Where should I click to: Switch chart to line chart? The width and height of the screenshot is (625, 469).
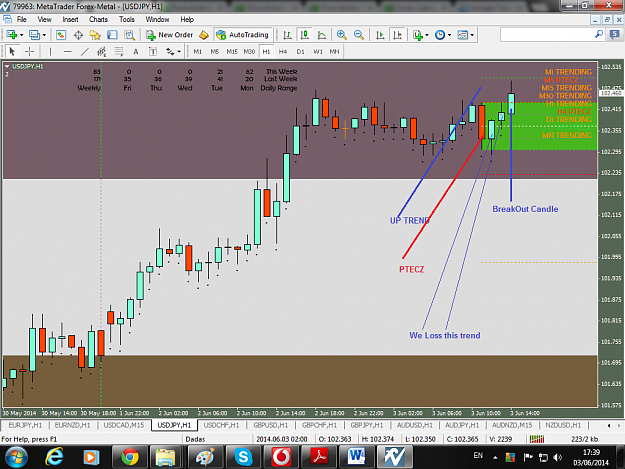point(322,35)
